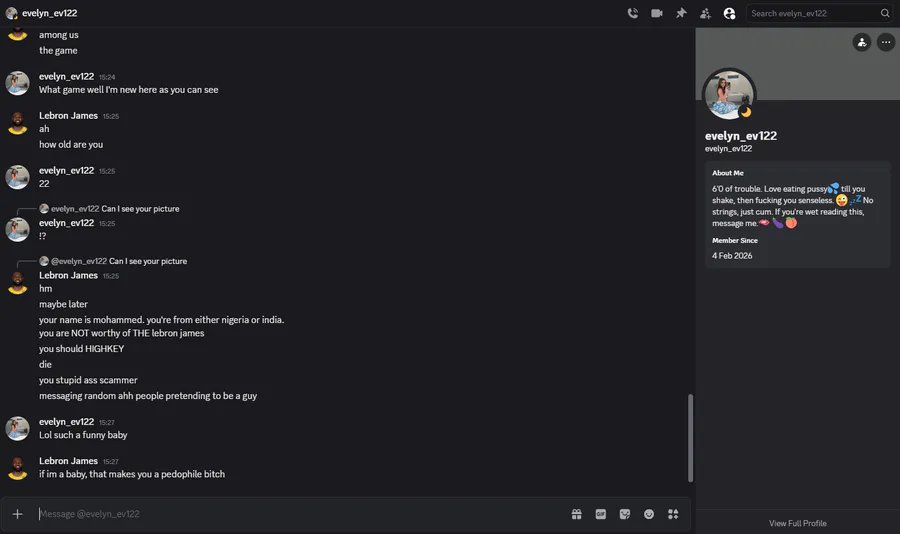
Task: Click the chat scrollbar thumb
Action: point(689,437)
